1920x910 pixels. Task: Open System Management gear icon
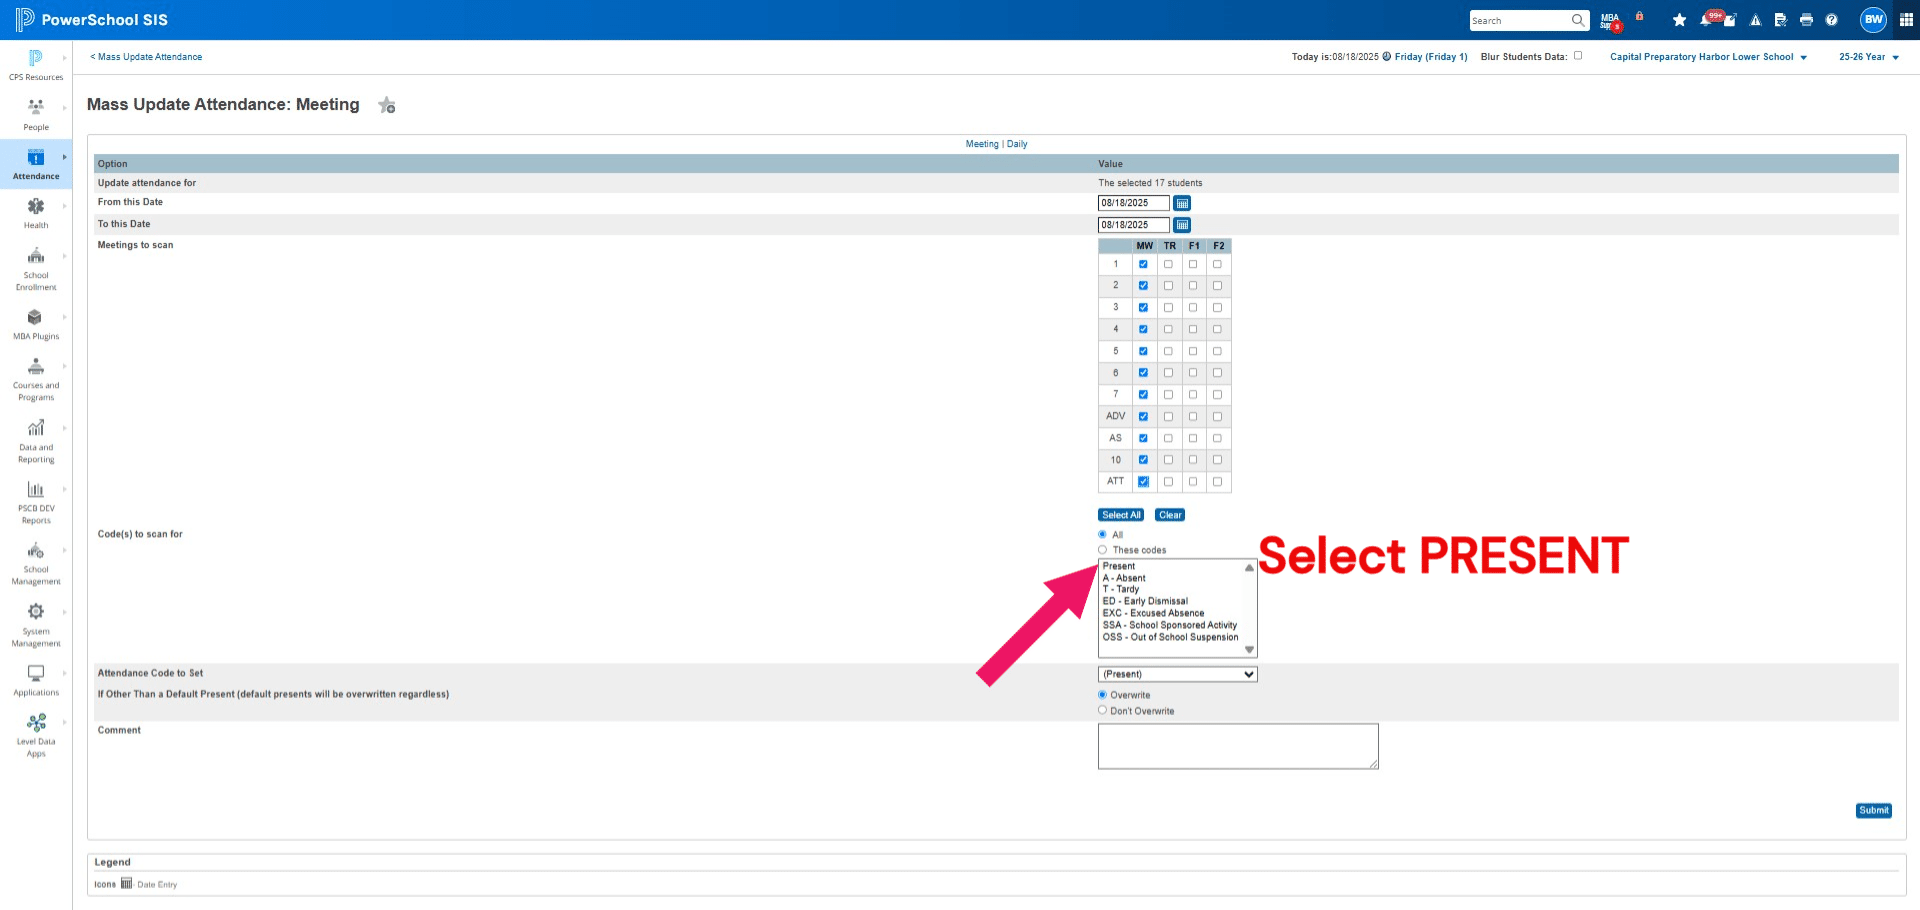(36, 611)
